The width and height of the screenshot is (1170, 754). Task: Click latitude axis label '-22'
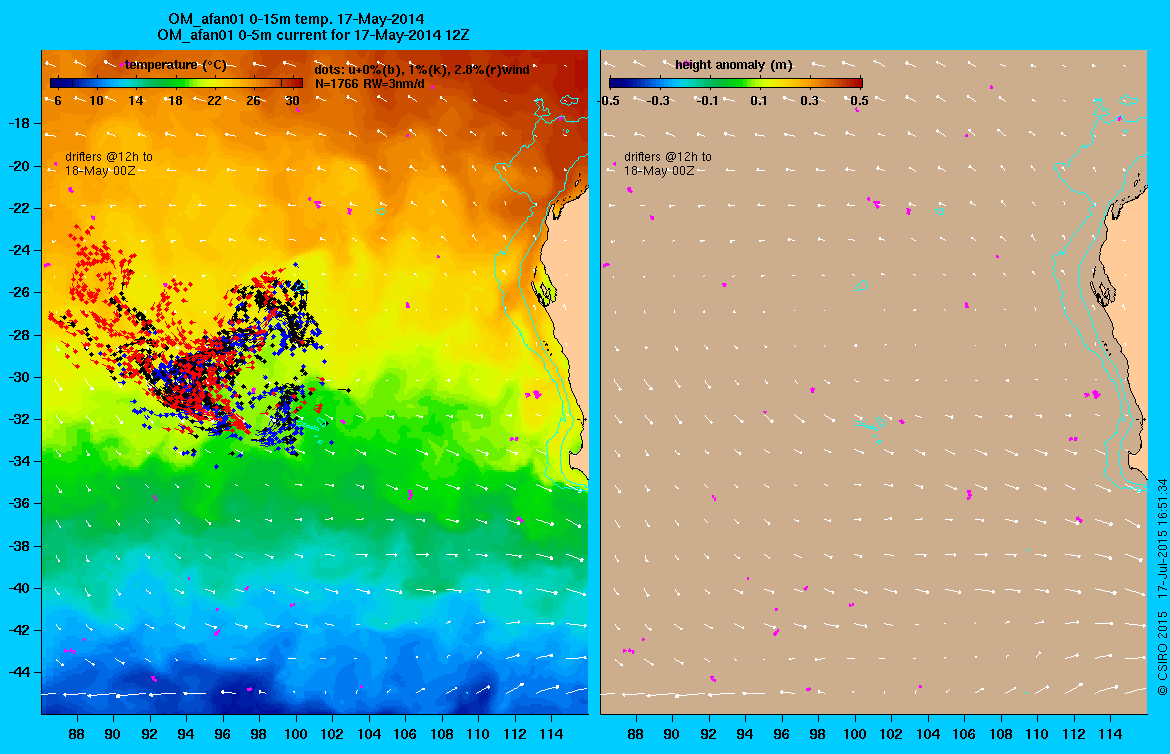click(19, 208)
